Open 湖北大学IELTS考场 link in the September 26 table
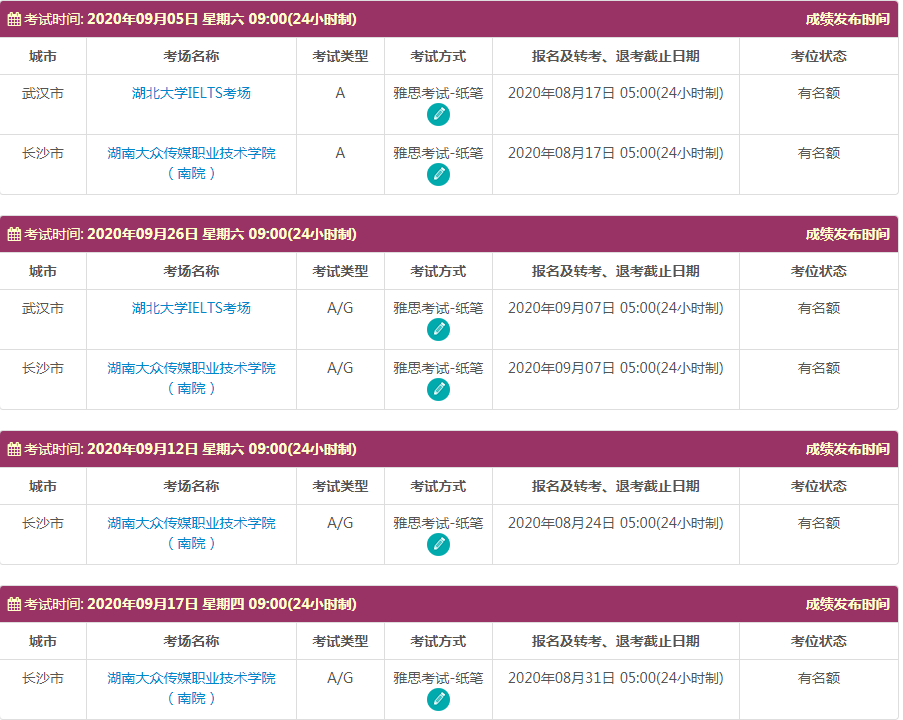 (192, 308)
